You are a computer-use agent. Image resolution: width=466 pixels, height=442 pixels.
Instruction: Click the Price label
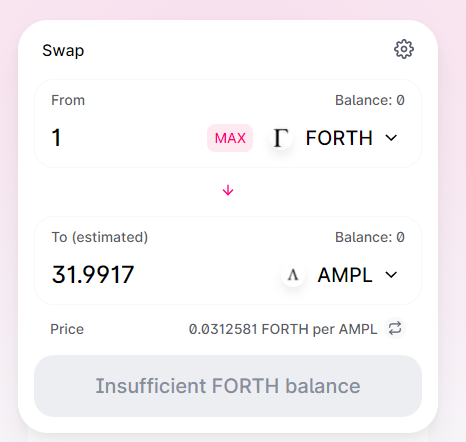[x=67, y=329]
